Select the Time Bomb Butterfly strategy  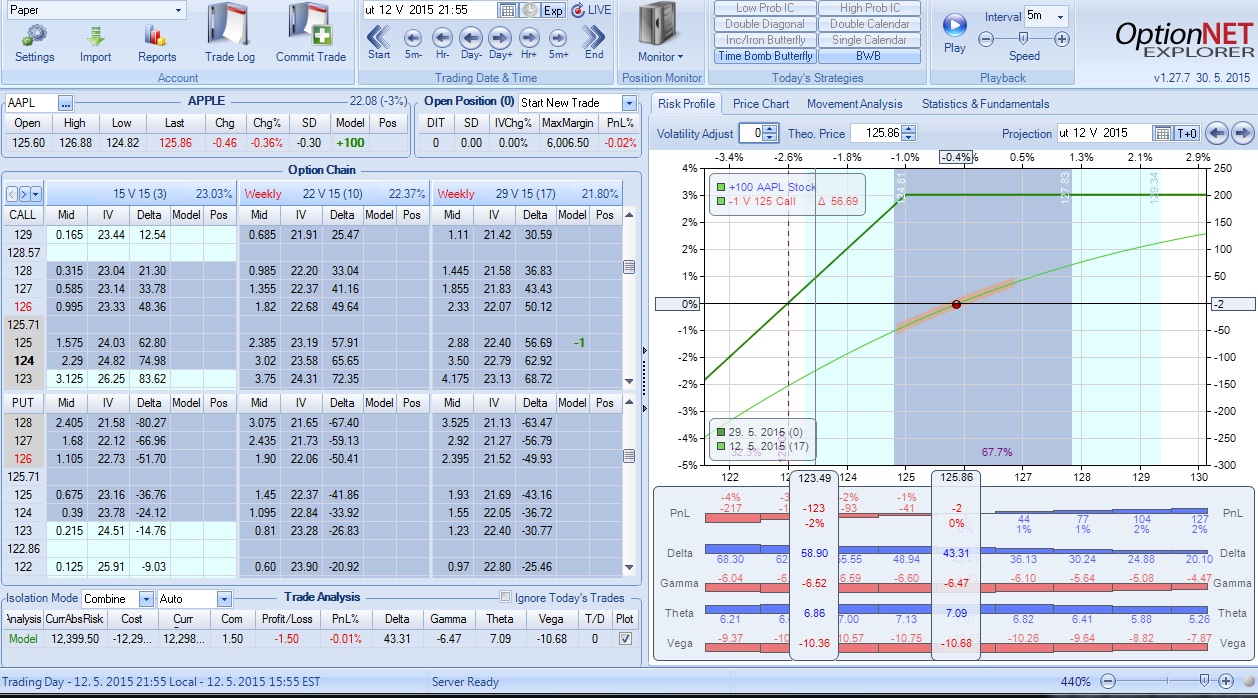(x=765, y=56)
